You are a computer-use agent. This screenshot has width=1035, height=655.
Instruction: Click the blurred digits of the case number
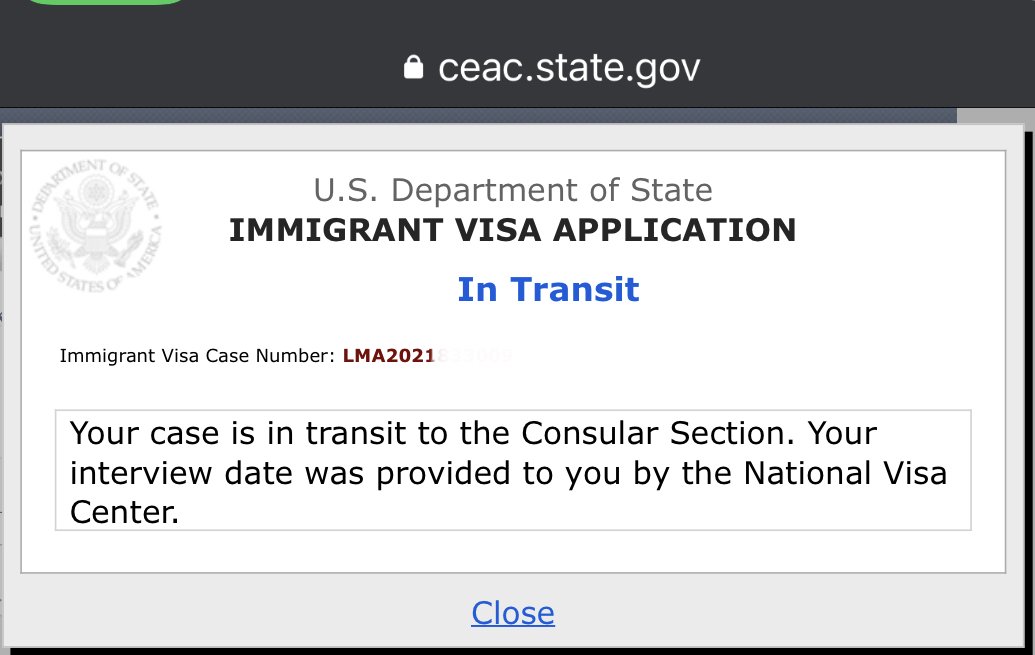tap(474, 356)
